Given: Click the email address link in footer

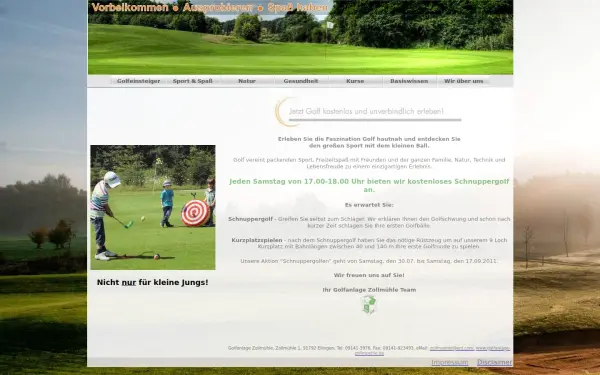Looking at the screenshot, I should pyautogui.click(x=452, y=348).
